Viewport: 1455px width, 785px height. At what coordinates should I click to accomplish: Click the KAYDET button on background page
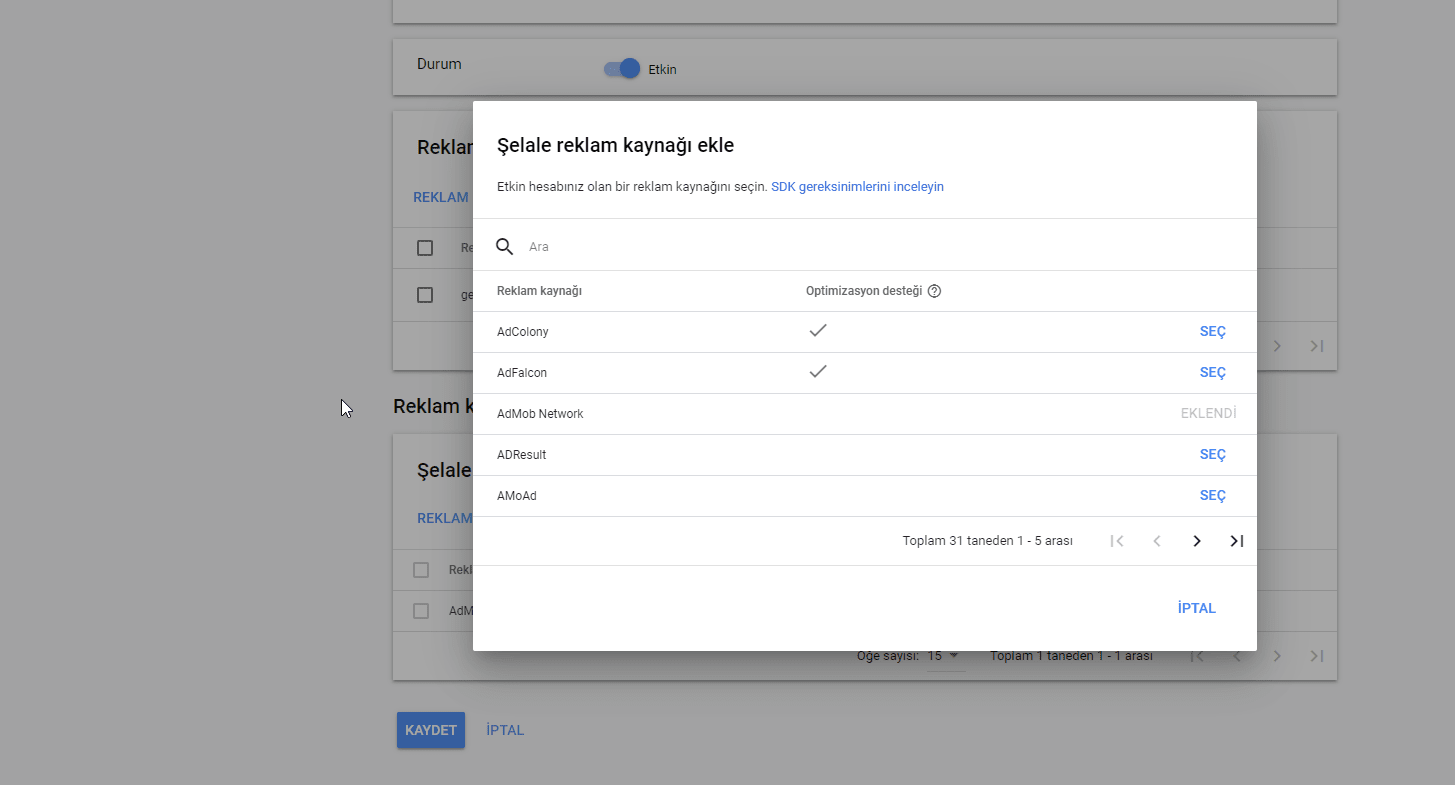431,730
